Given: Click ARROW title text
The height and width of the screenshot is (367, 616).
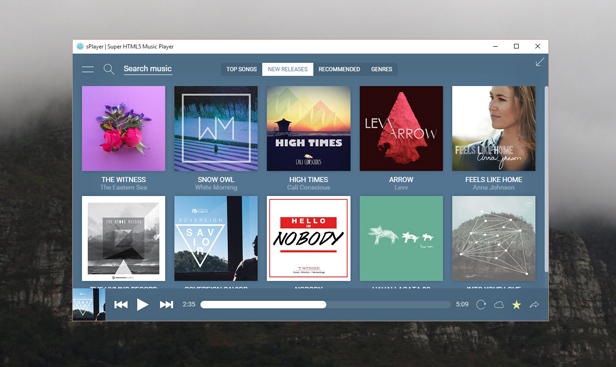Looking at the screenshot, I should coord(401,180).
